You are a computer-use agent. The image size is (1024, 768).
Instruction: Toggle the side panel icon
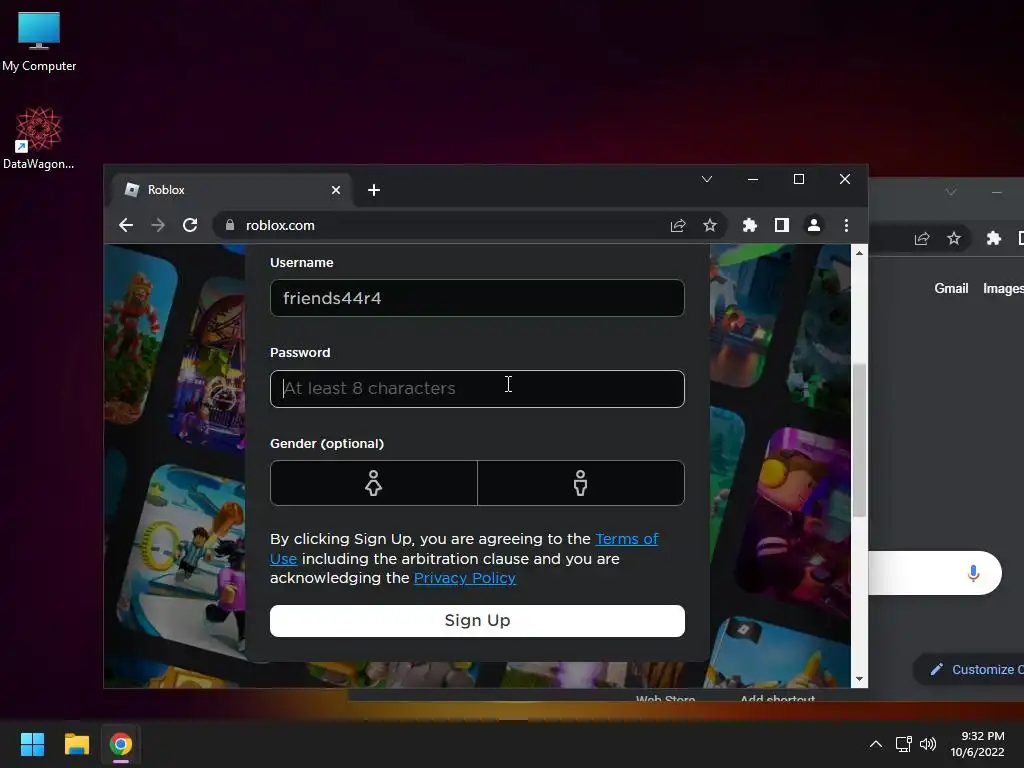[x=782, y=225]
